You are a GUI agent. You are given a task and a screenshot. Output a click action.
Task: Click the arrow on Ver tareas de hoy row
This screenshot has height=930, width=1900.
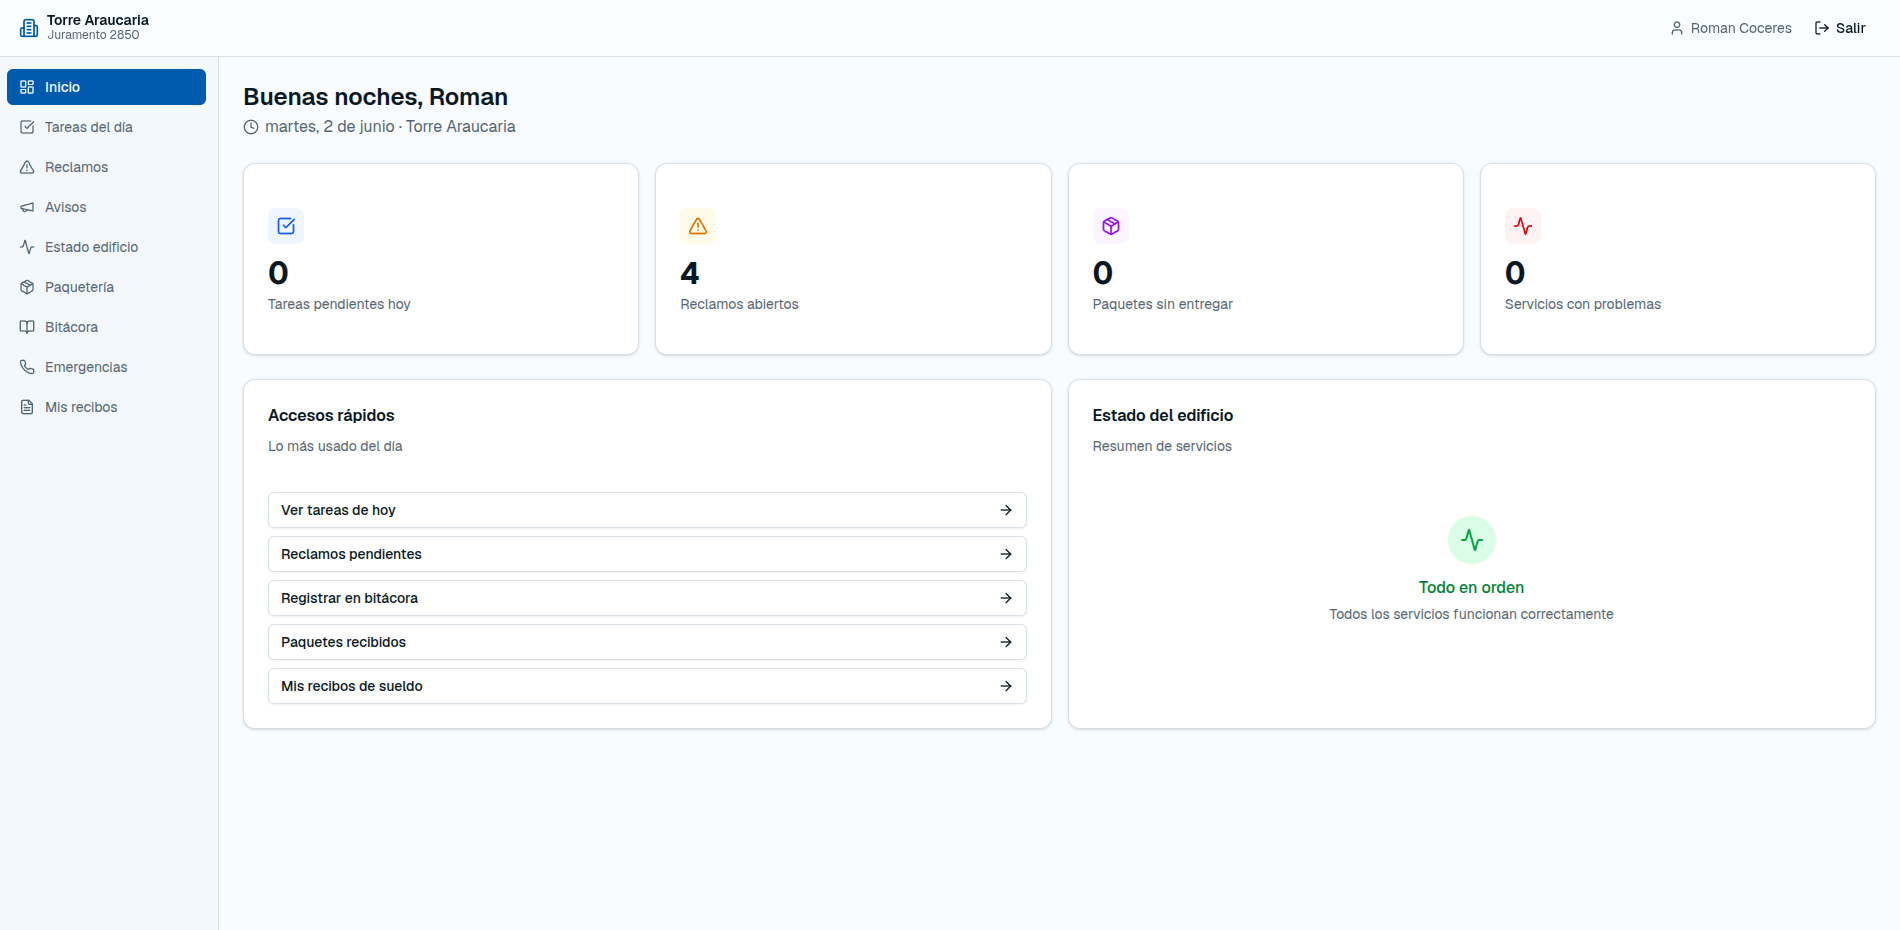1006,510
